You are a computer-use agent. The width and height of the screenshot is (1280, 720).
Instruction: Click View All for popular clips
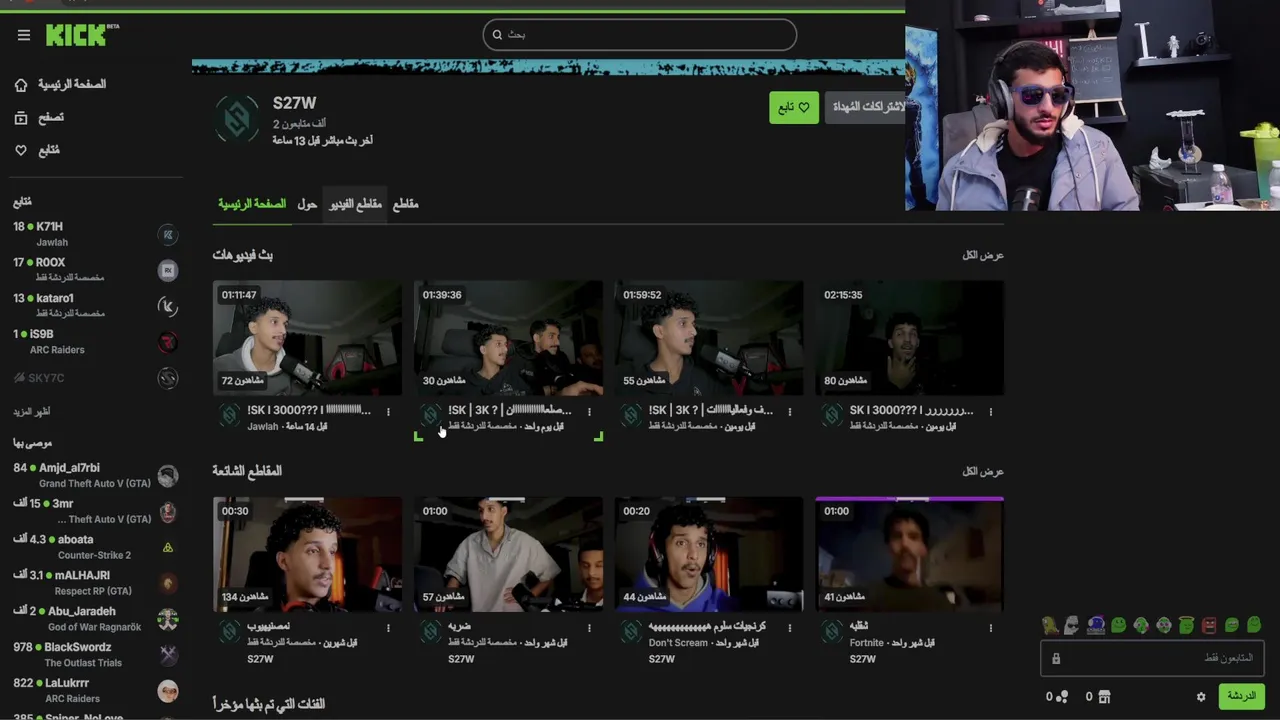pyautogui.click(x=983, y=472)
